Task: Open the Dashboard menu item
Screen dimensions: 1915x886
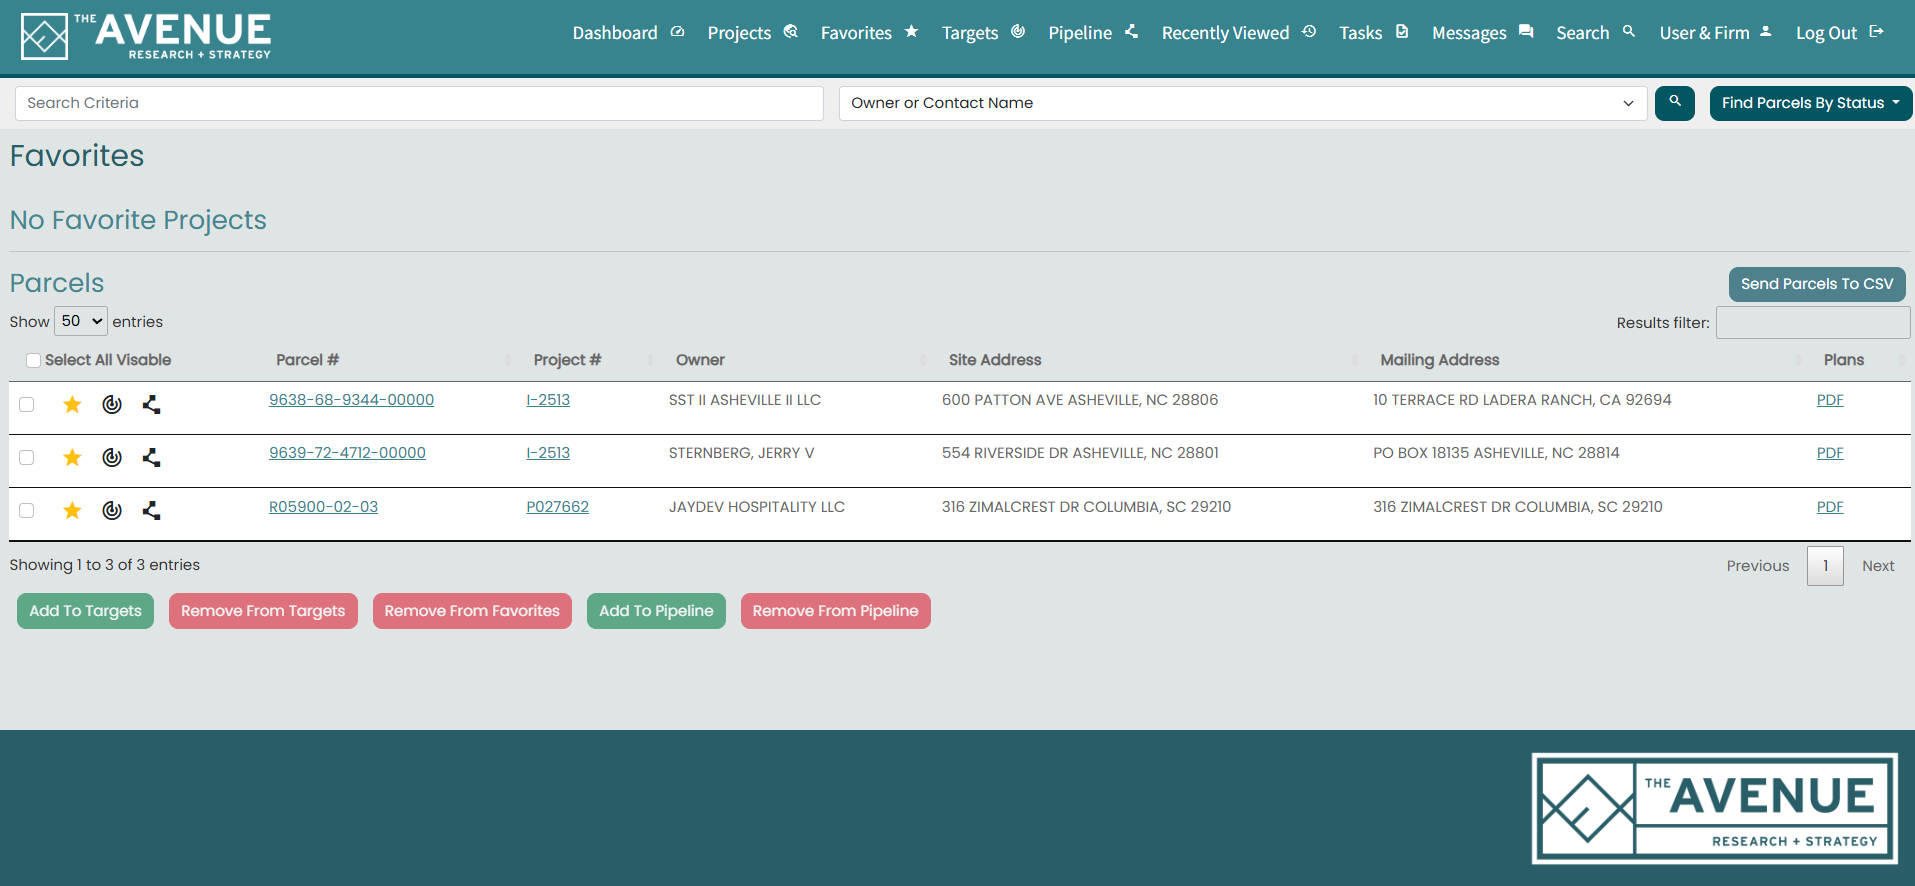Action: point(628,33)
